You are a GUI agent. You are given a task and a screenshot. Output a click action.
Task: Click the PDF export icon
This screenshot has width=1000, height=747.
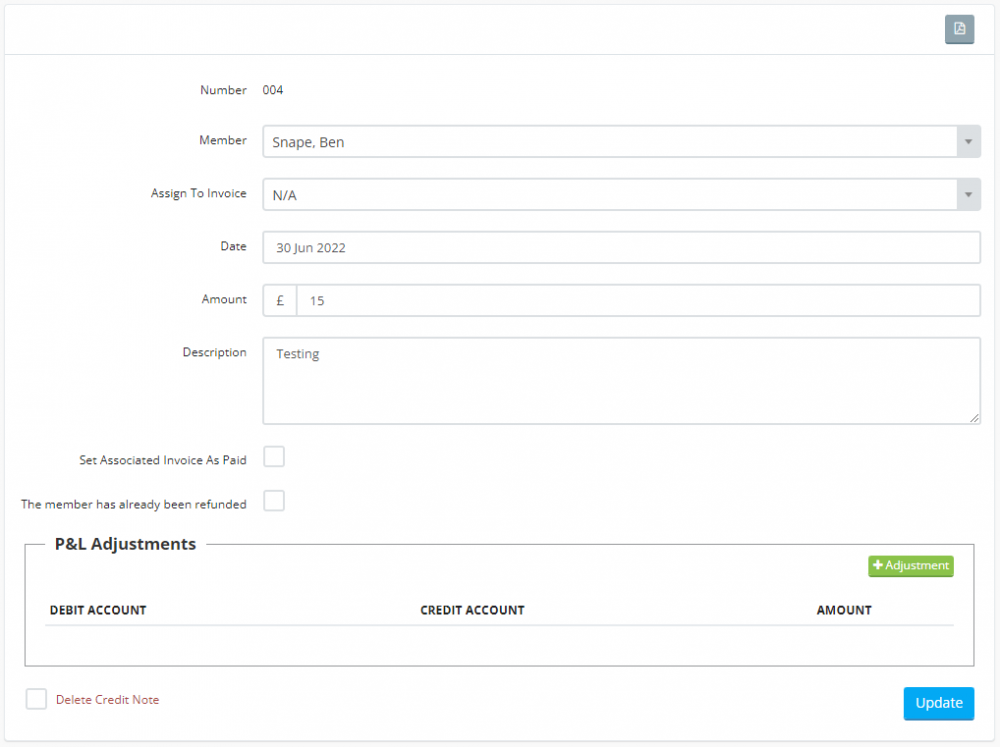pos(959,29)
